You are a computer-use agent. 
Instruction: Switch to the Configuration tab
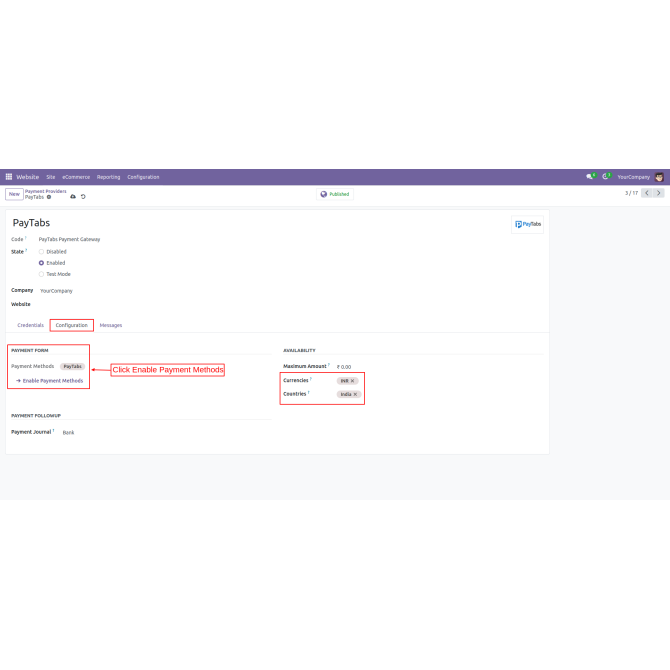coord(72,325)
